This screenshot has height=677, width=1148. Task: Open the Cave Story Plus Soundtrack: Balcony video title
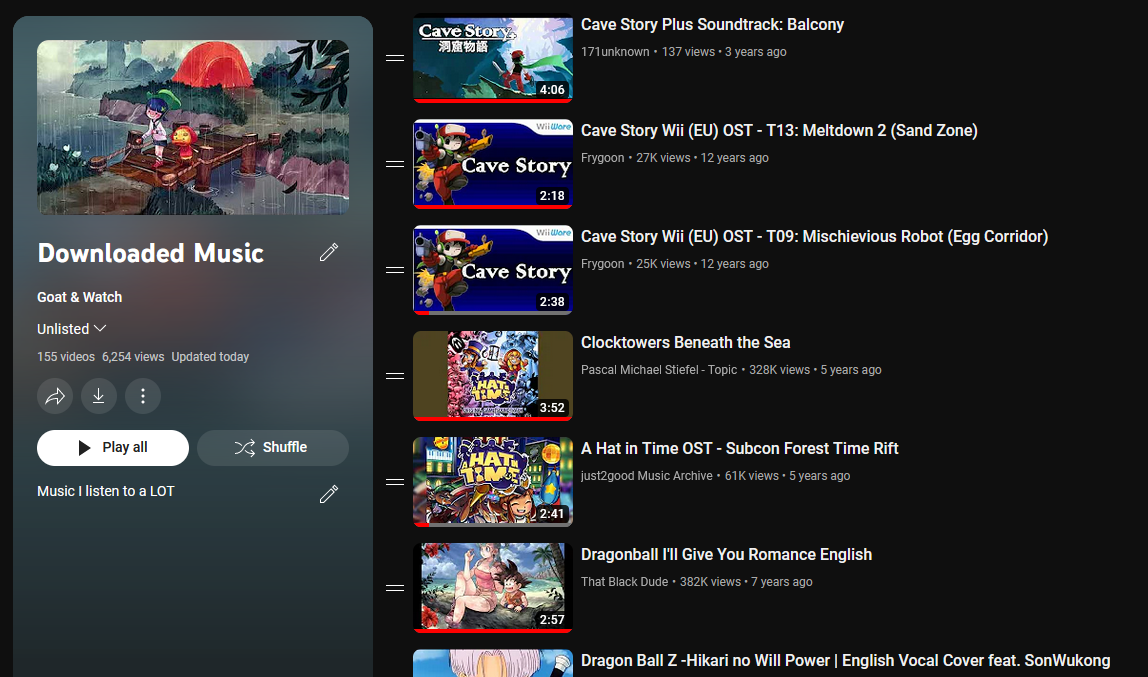[712, 25]
